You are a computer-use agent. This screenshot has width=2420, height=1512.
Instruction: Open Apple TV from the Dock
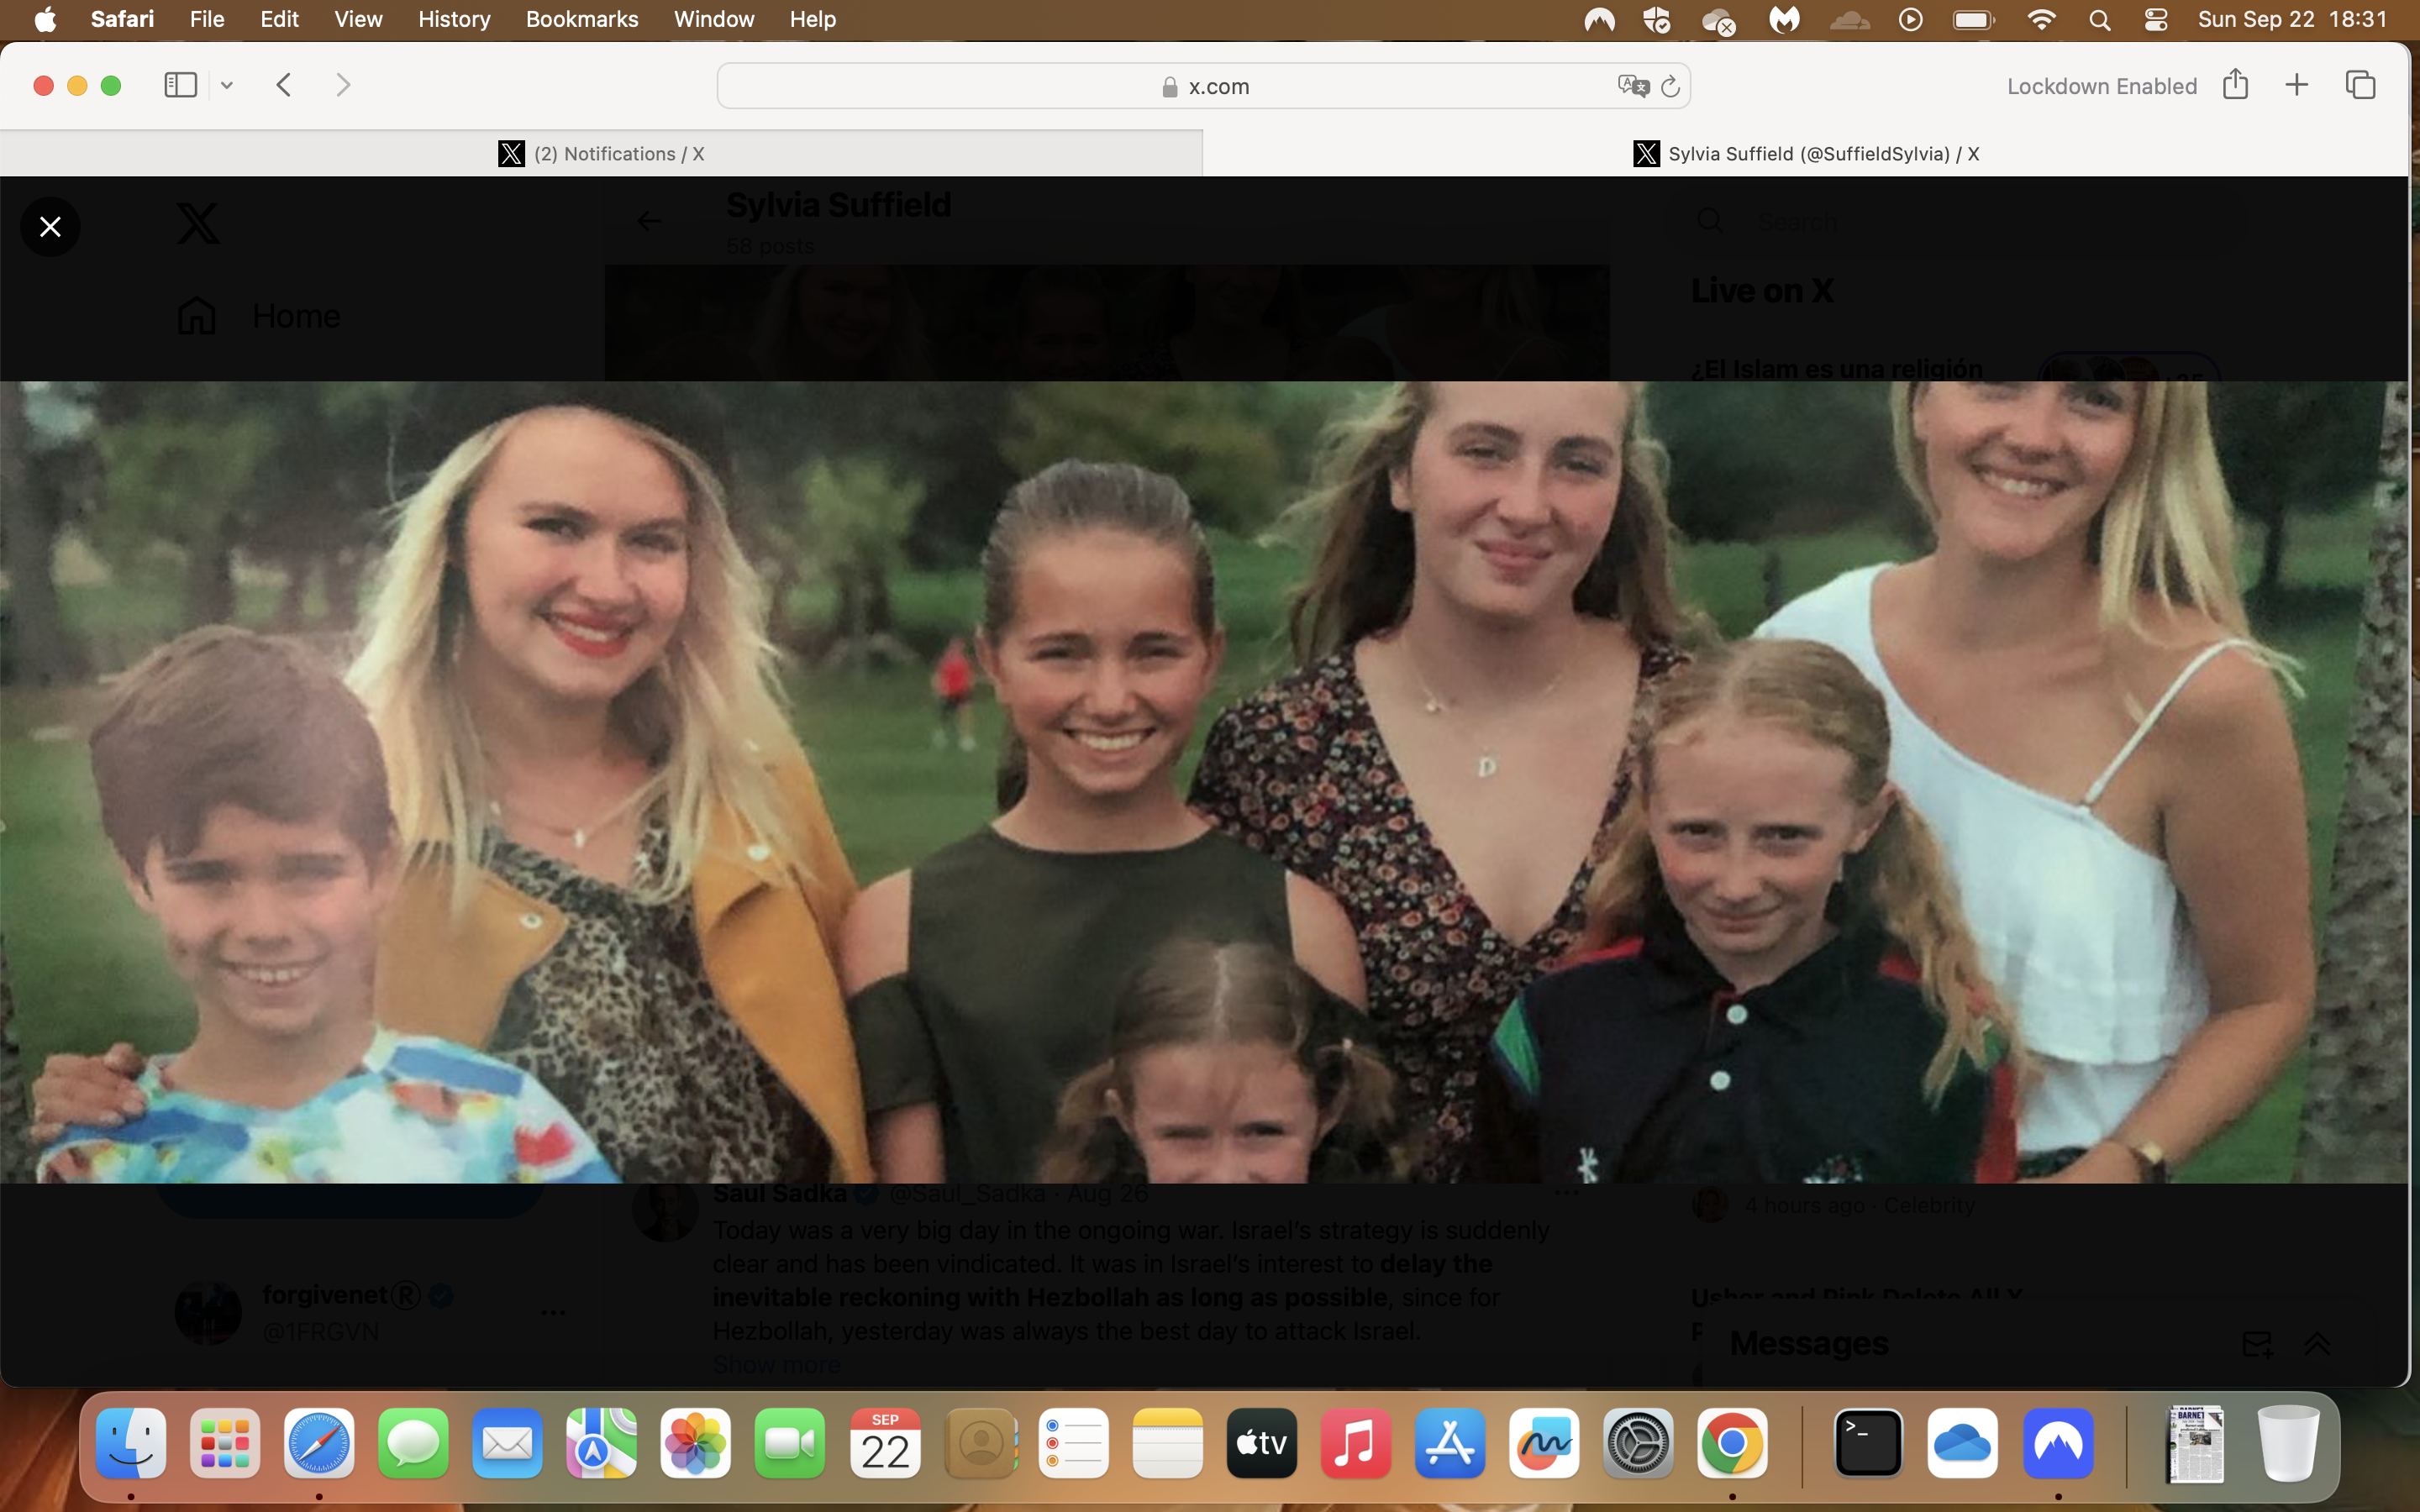click(1262, 1443)
